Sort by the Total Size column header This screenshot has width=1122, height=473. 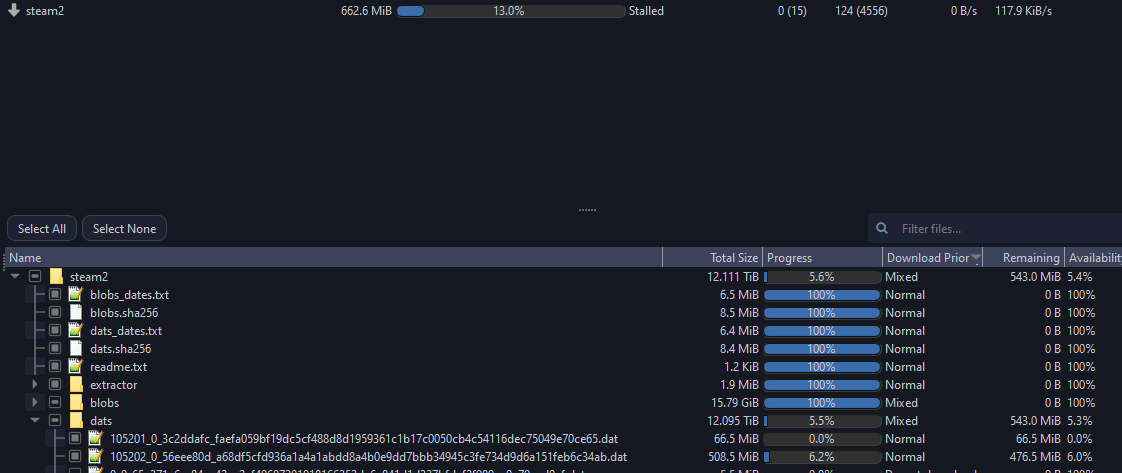713,258
